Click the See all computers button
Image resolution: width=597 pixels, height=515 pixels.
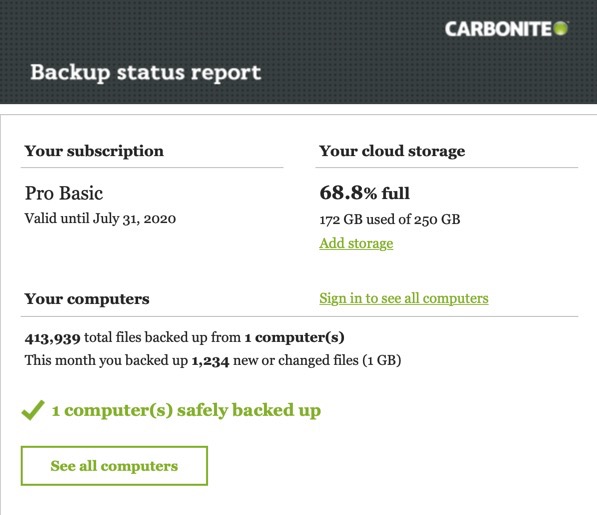[x=114, y=466]
